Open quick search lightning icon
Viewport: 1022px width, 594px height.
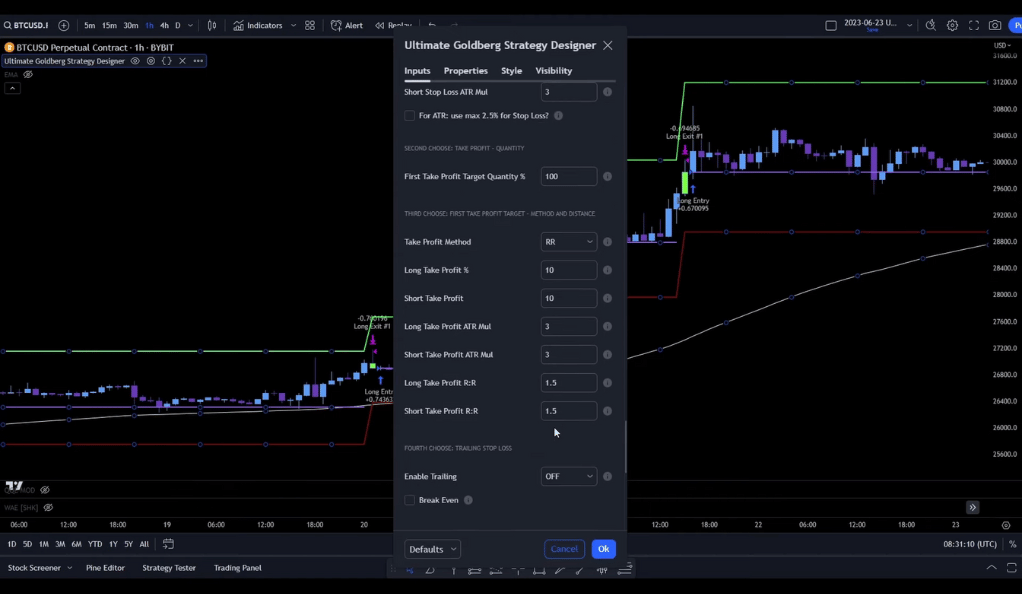pyautogui.click(x=930, y=25)
